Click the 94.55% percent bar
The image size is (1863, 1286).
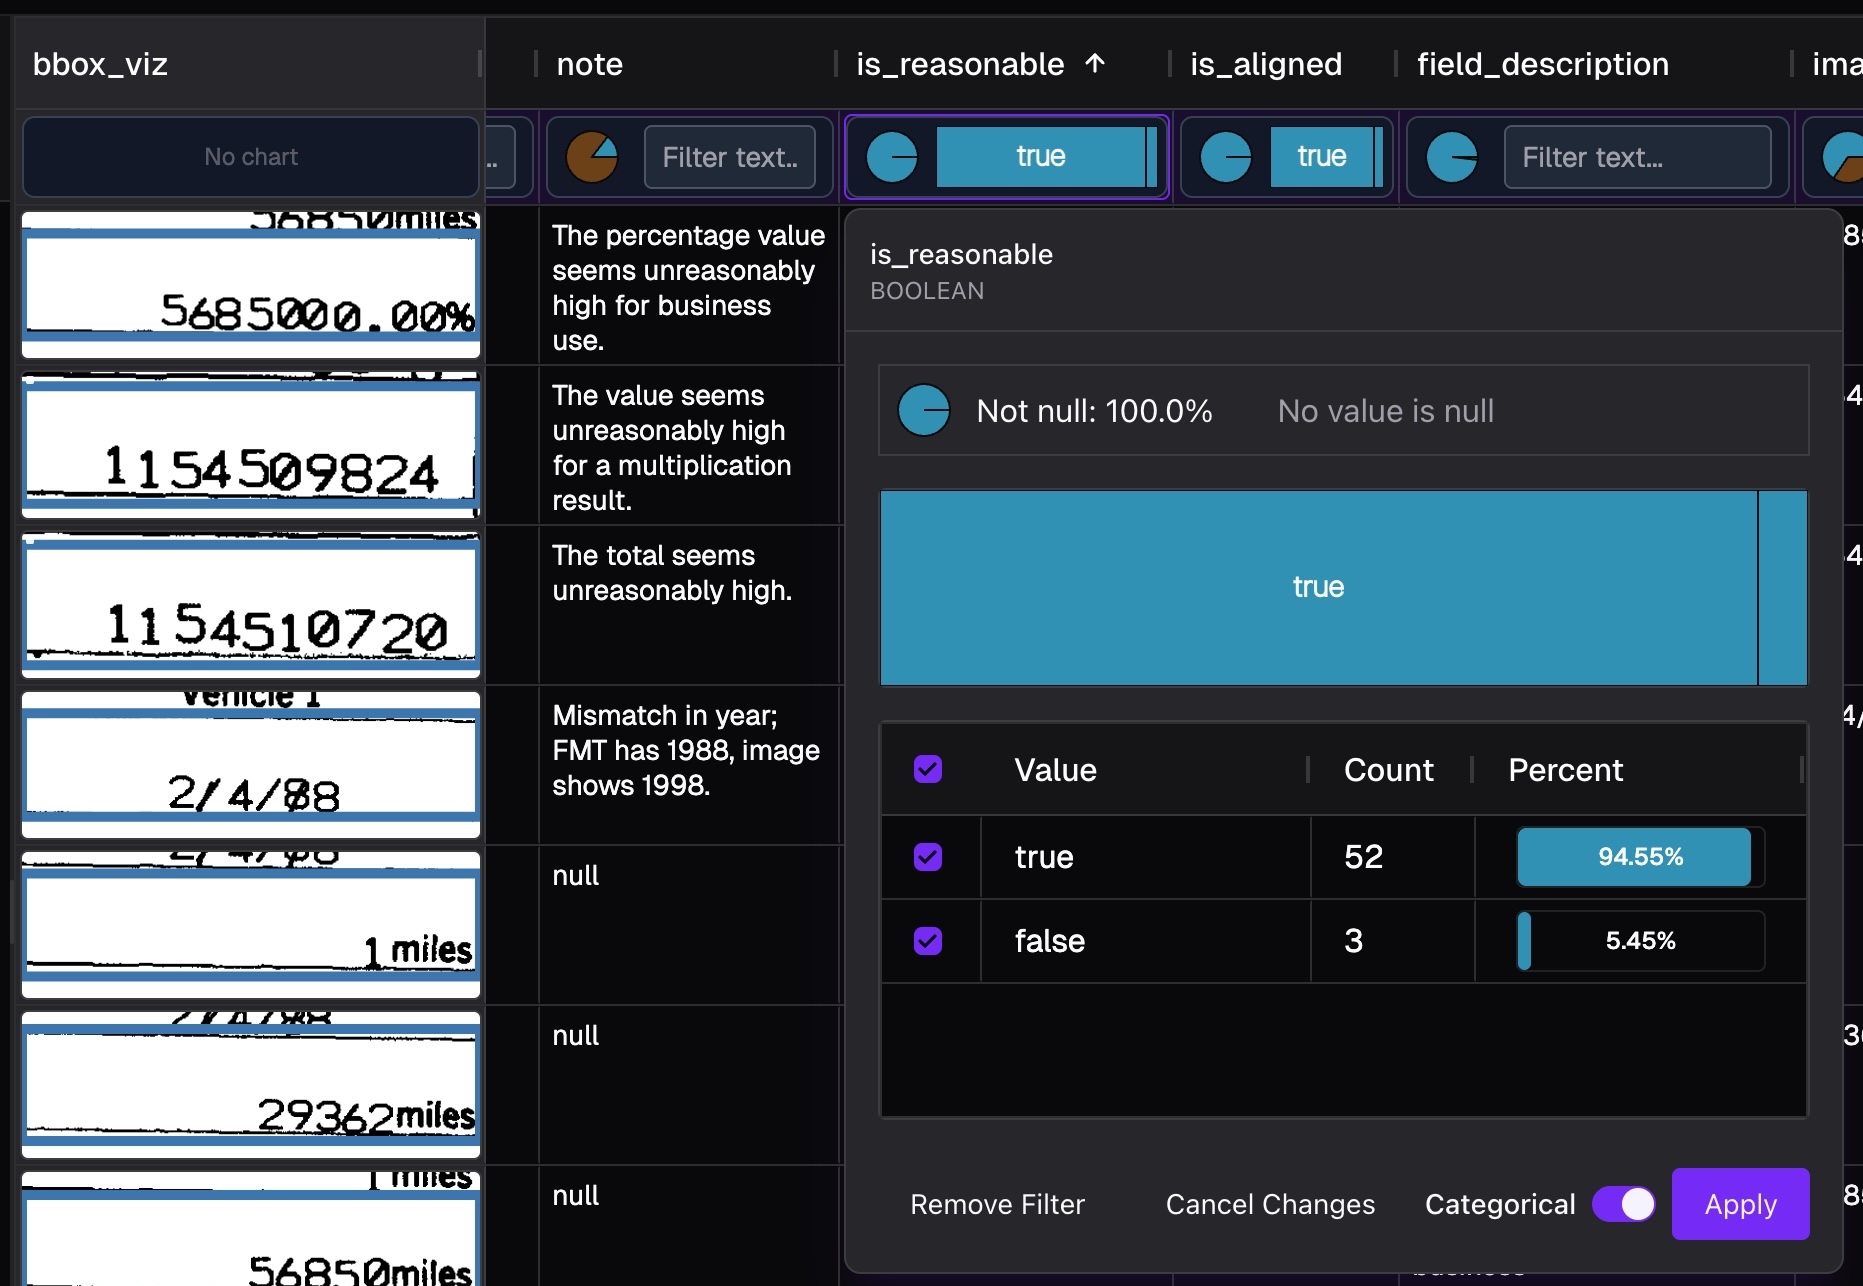(1634, 857)
